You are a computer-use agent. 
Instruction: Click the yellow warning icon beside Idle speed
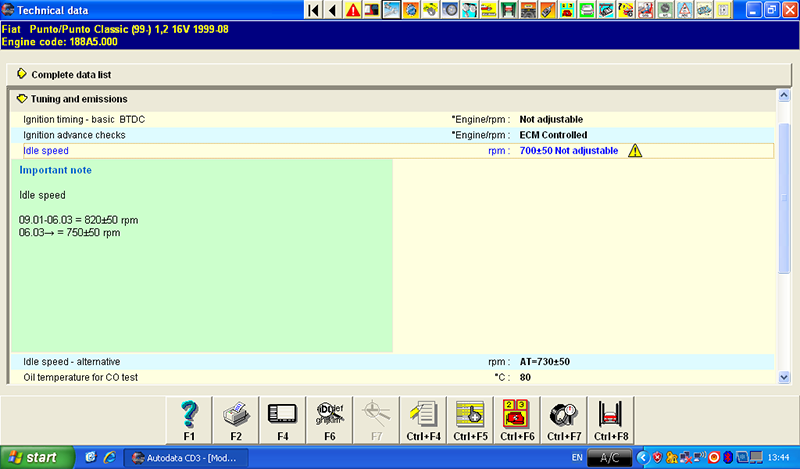click(634, 151)
